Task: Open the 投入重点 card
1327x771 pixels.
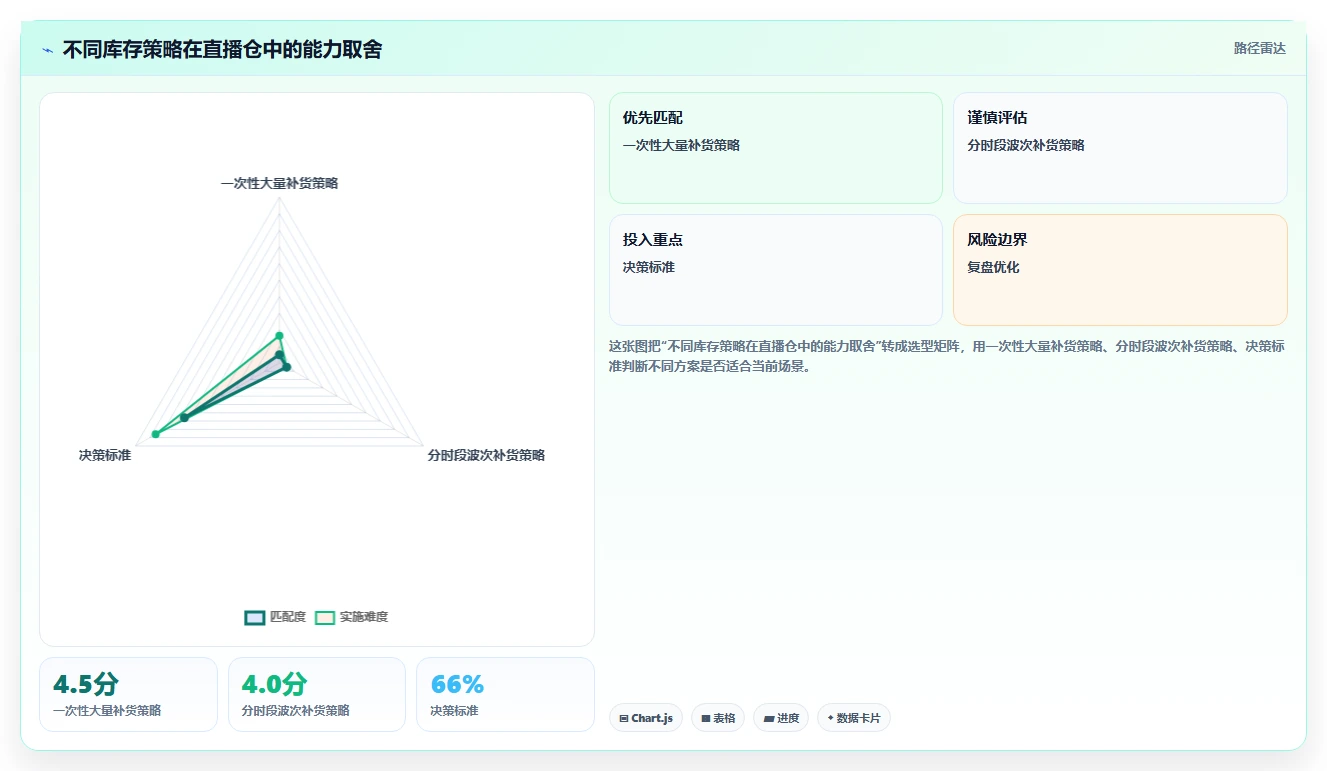Action: [776, 270]
